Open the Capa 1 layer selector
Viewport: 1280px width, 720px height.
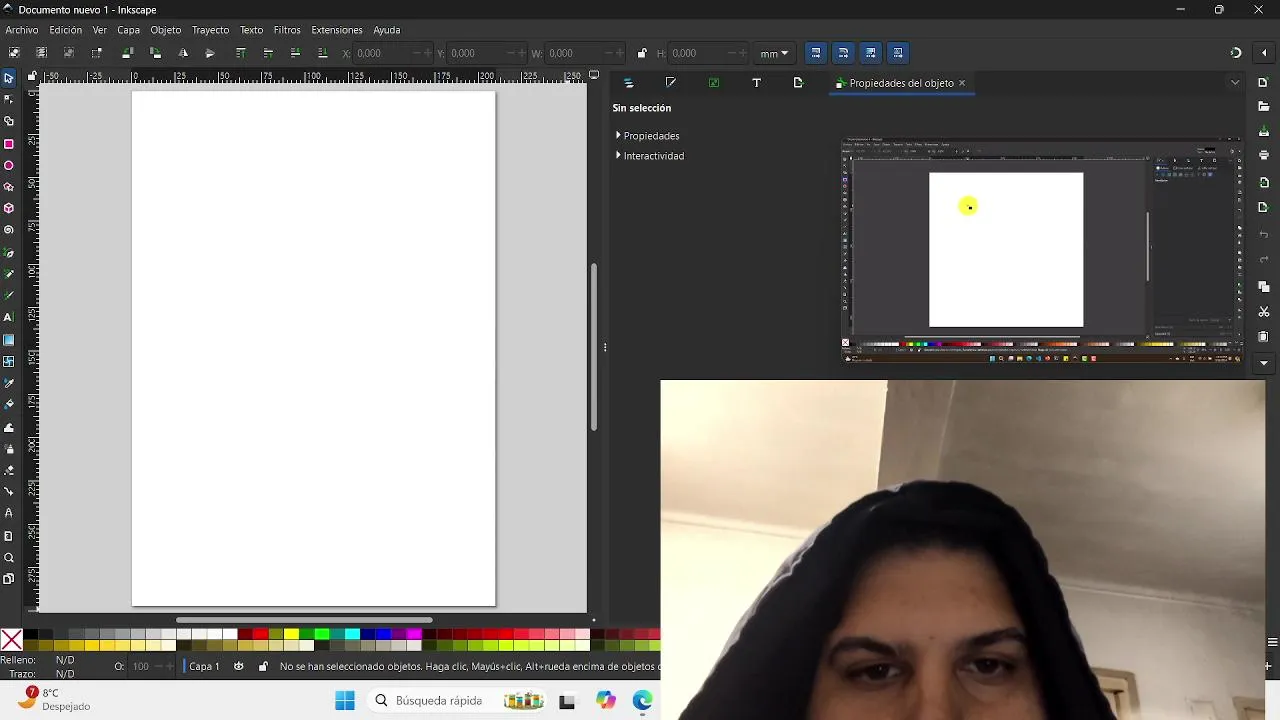[204, 666]
